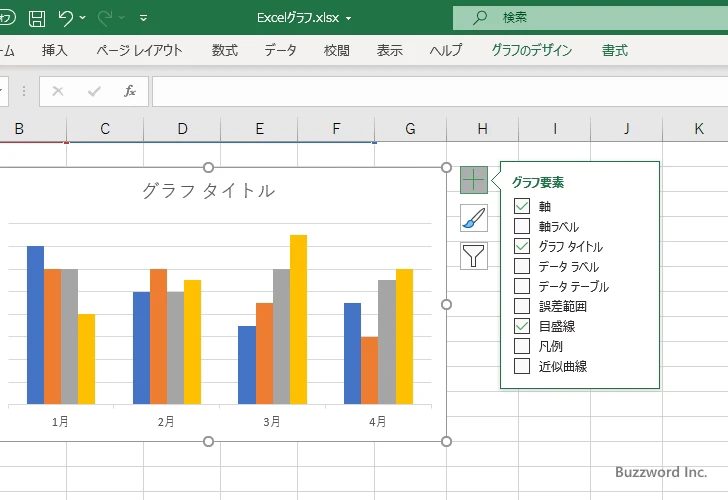Click the Redo arrow icon

(105, 18)
